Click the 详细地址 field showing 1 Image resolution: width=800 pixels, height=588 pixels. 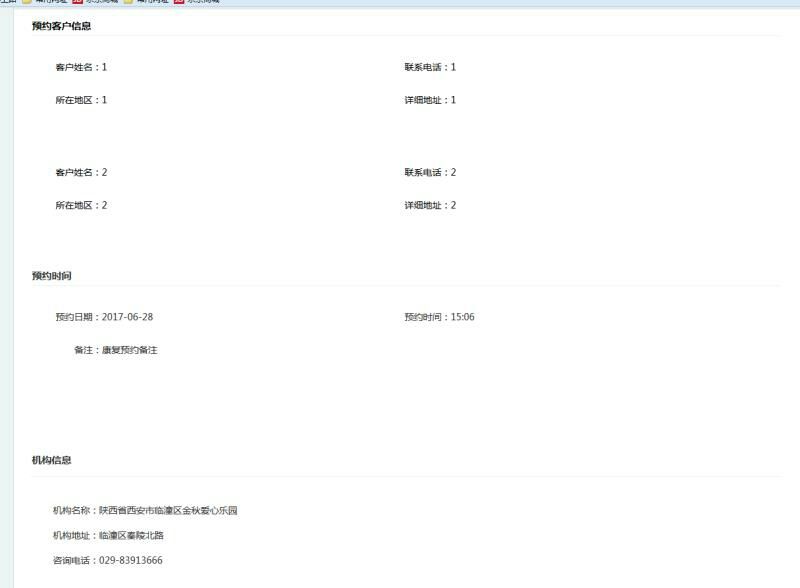coord(430,100)
